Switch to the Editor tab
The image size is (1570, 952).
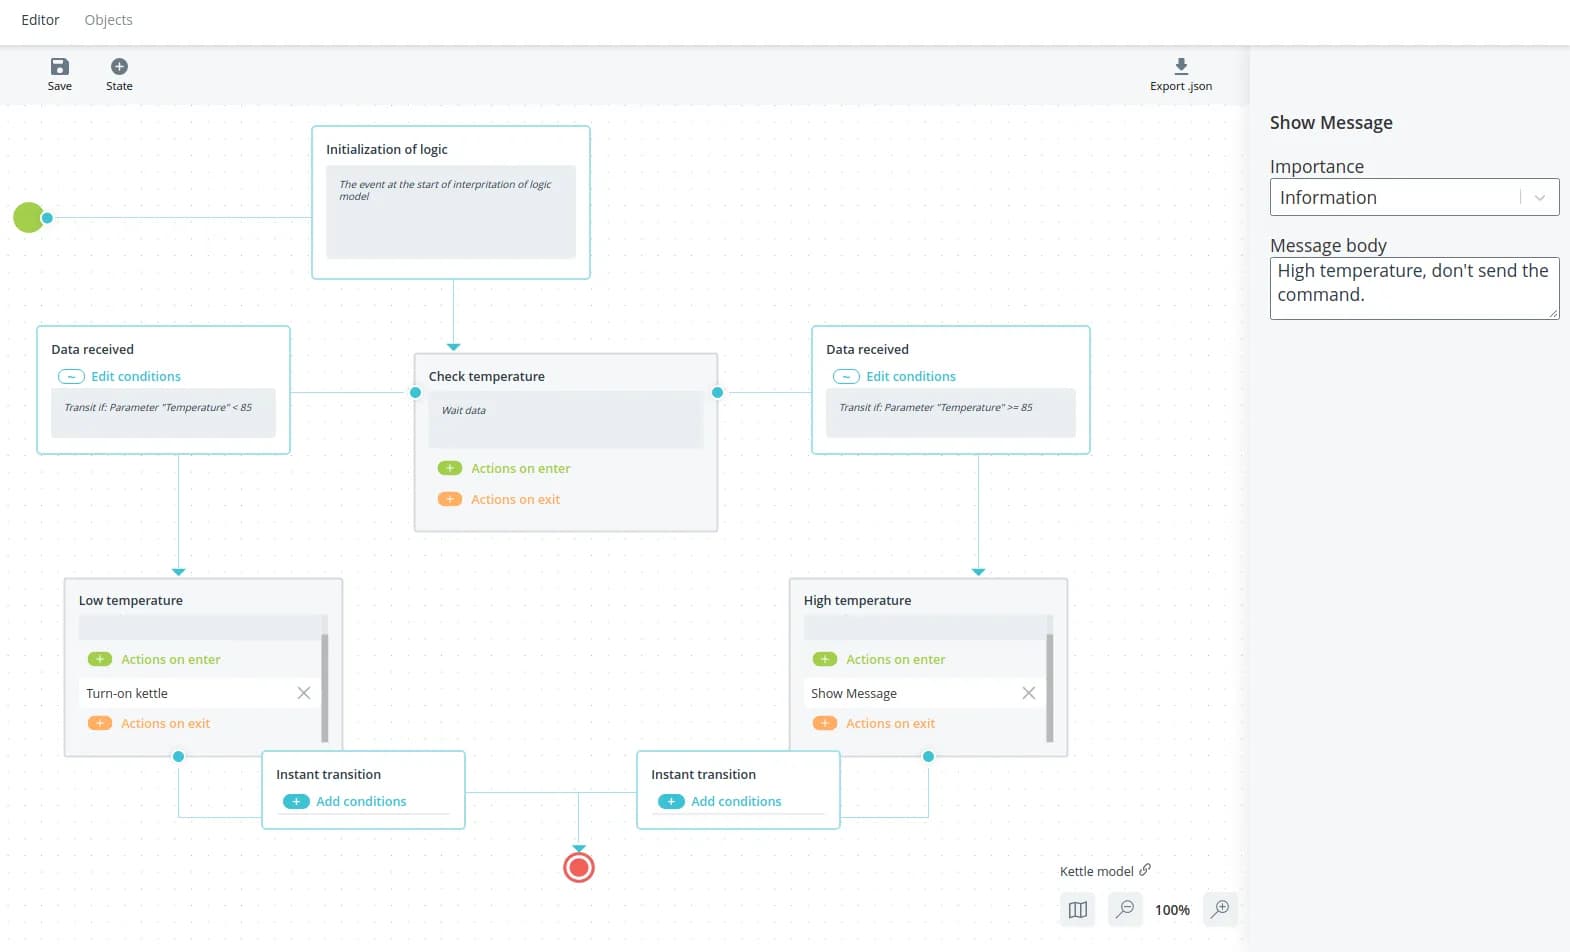(40, 20)
